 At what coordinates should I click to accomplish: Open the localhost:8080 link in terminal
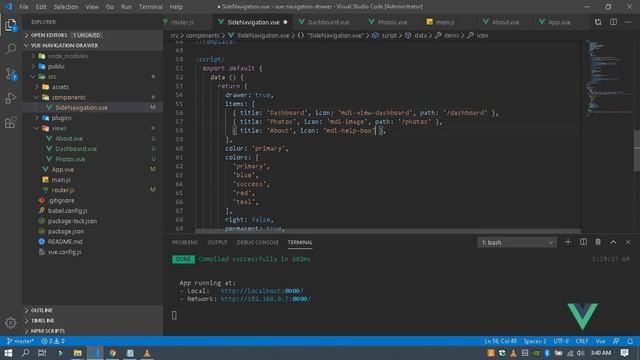262,291
